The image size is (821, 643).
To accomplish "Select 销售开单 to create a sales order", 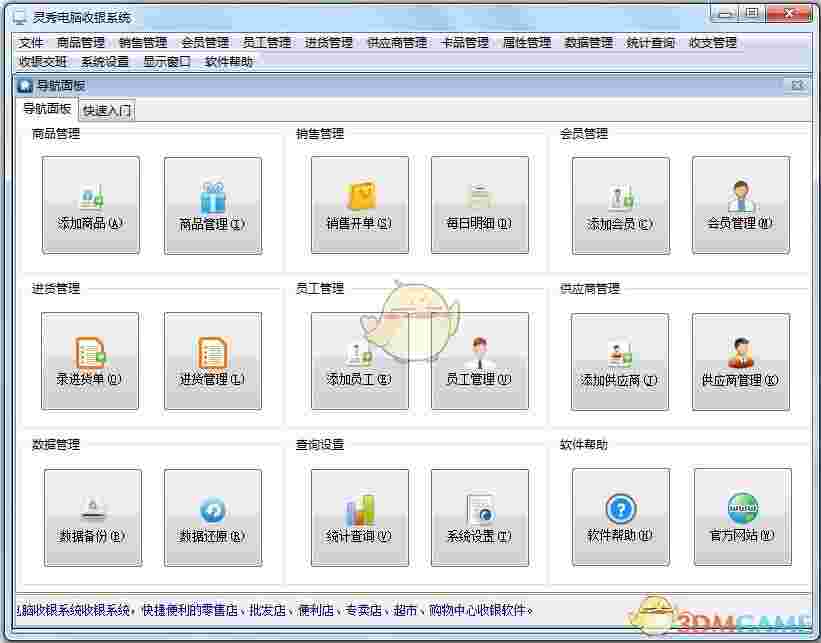I will tap(358, 205).
